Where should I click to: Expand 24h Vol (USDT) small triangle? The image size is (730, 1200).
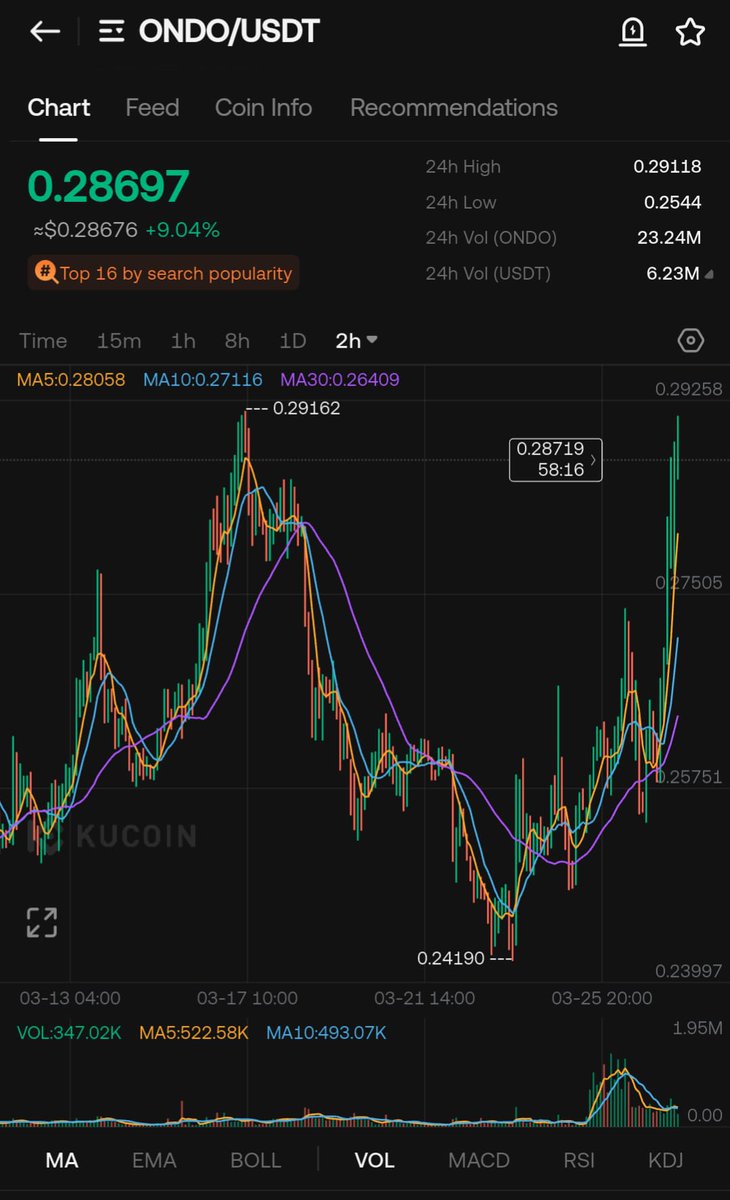(x=709, y=274)
